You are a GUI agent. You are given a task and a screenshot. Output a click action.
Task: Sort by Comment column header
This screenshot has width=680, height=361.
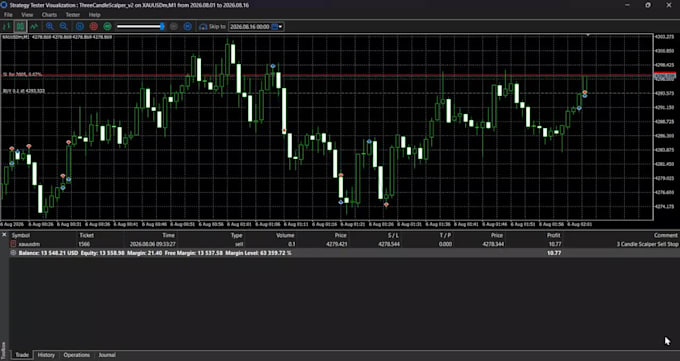coord(666,235)
